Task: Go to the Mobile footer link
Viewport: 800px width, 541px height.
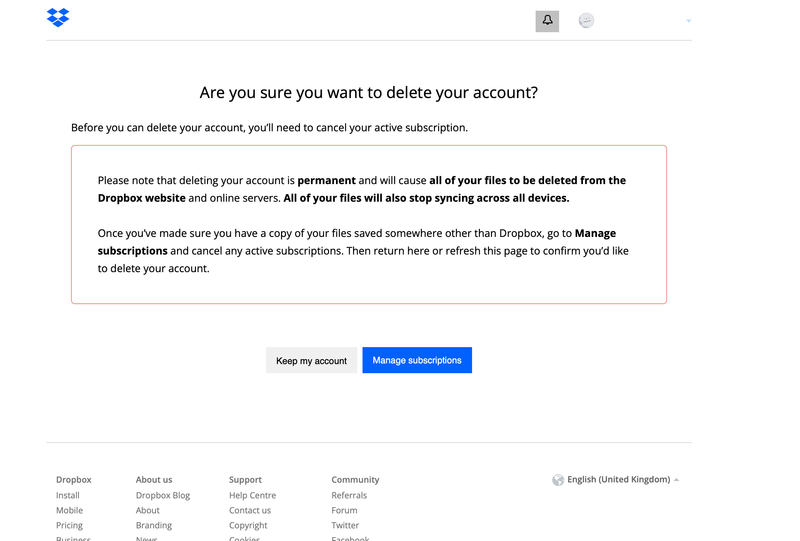Action: click(x=69, y=510)
